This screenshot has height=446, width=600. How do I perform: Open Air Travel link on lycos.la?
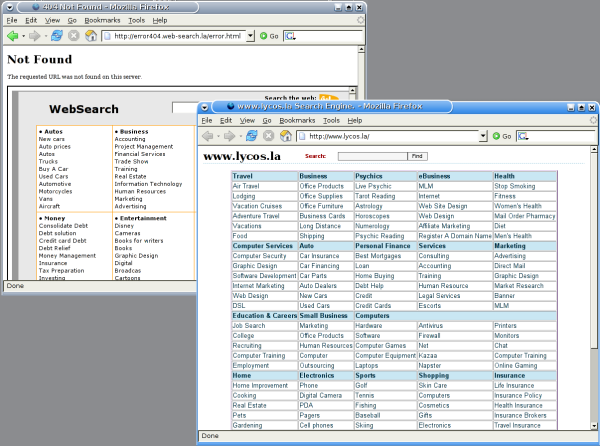(x=246, y=186)
